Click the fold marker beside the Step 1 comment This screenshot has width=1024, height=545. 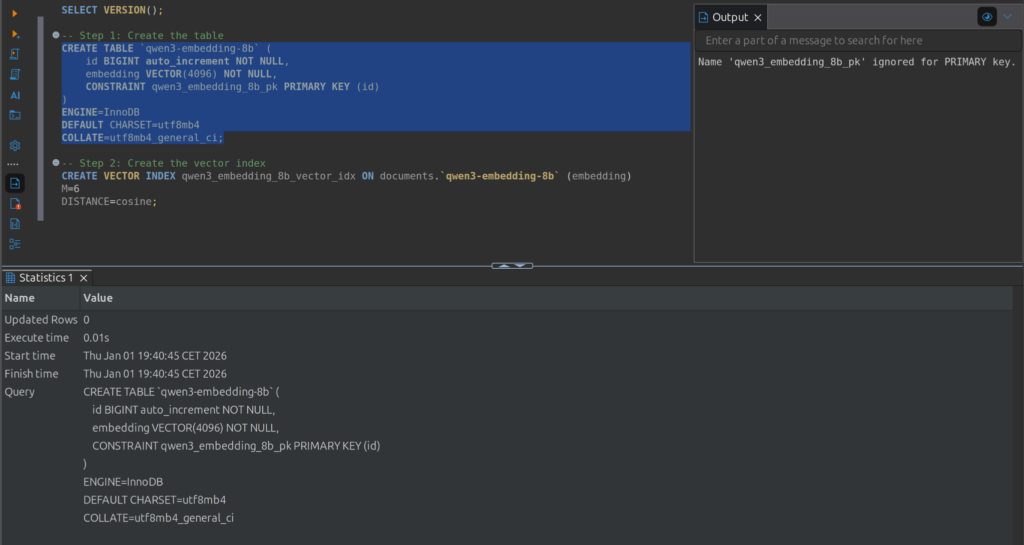[56, 35]
